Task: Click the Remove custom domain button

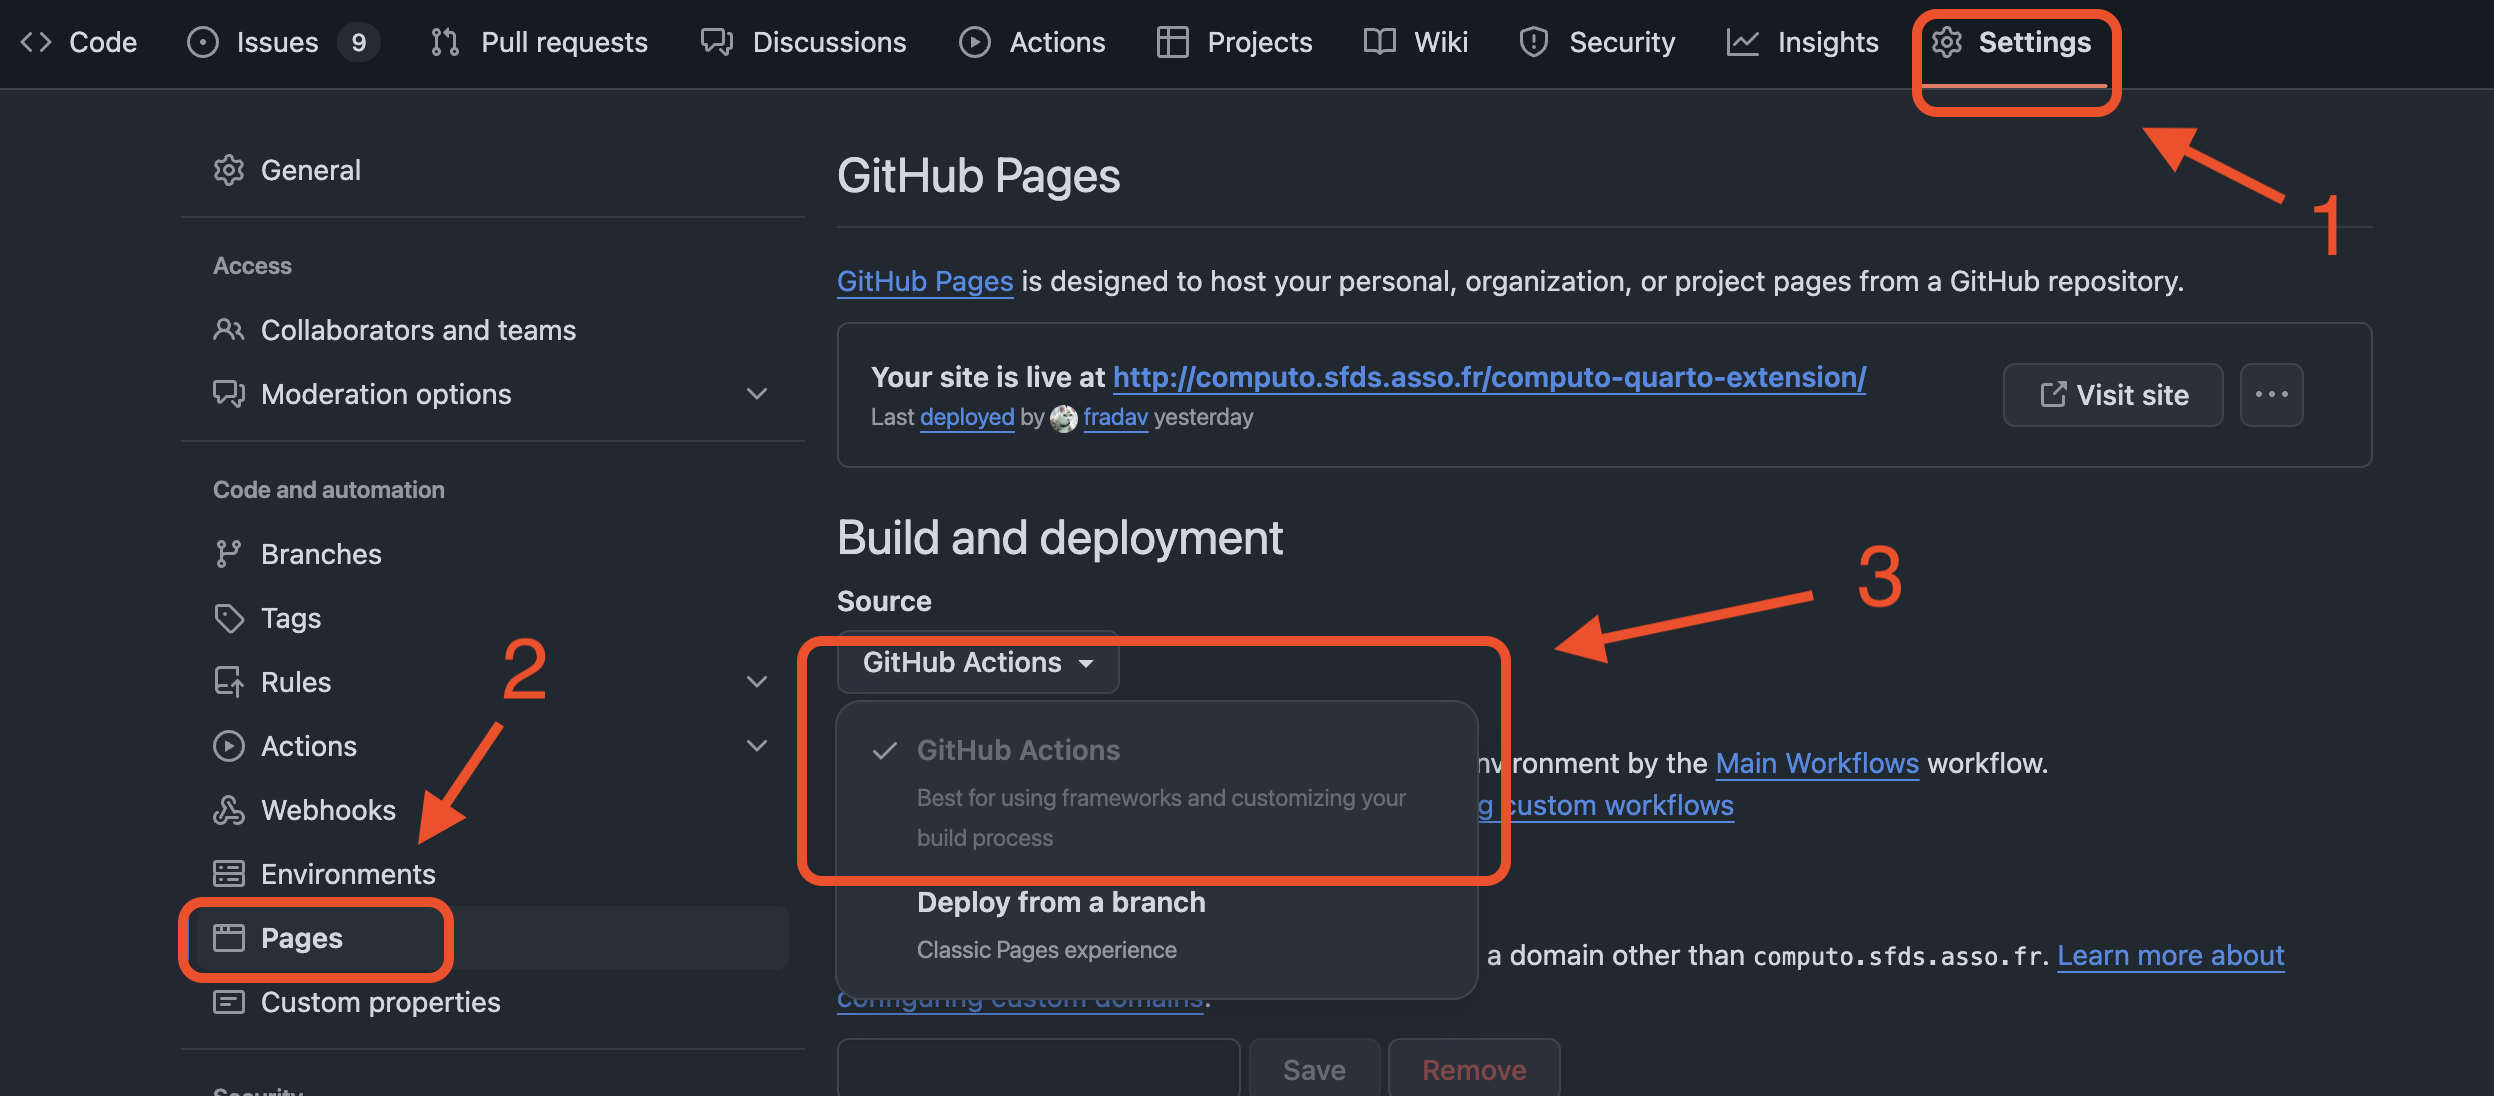Action: (x=1474, y=1069)
